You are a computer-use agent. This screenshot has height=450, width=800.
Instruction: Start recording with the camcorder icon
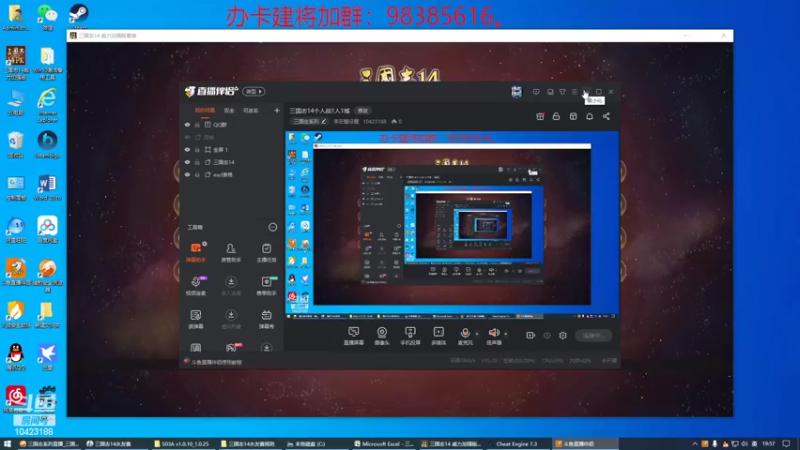[531, 335]
